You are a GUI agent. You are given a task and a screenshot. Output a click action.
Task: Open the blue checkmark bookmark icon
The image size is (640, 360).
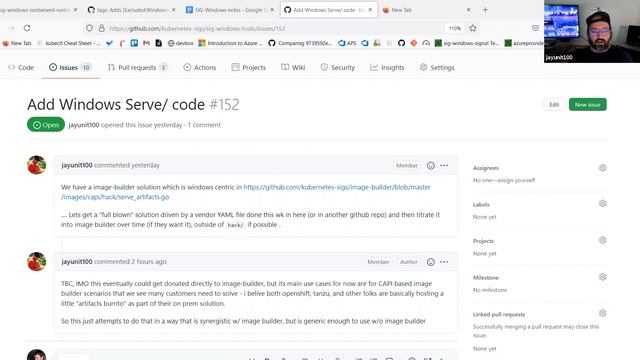[109, 43]
